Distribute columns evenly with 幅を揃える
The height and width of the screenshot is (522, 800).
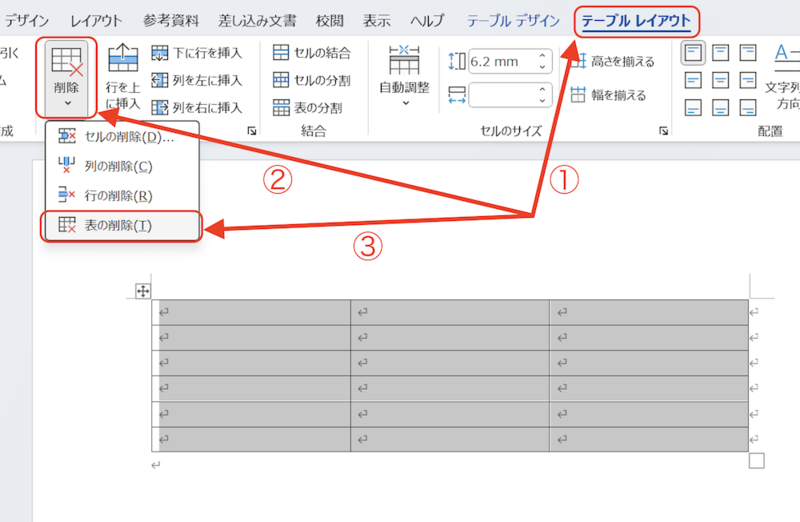(x=608, y=95)
